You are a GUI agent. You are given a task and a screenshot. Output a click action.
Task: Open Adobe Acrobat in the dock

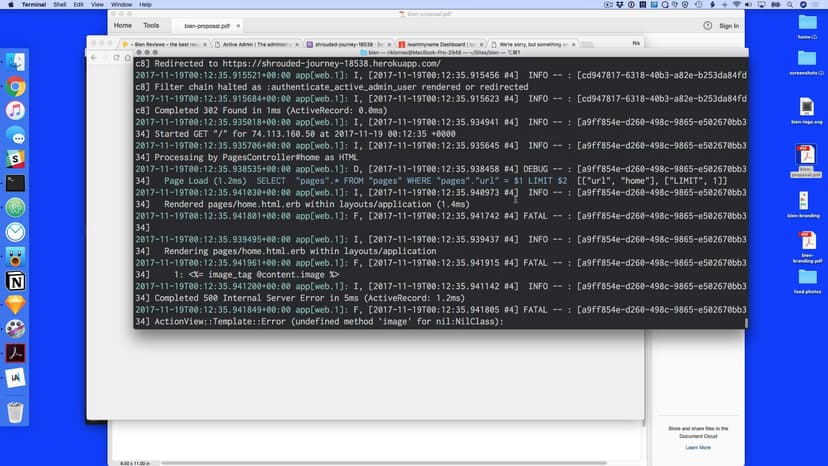click(16, 353)
